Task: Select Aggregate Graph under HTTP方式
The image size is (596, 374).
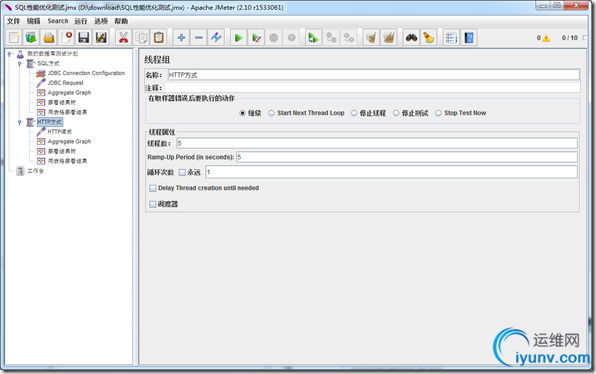Action: click(69, 141)
